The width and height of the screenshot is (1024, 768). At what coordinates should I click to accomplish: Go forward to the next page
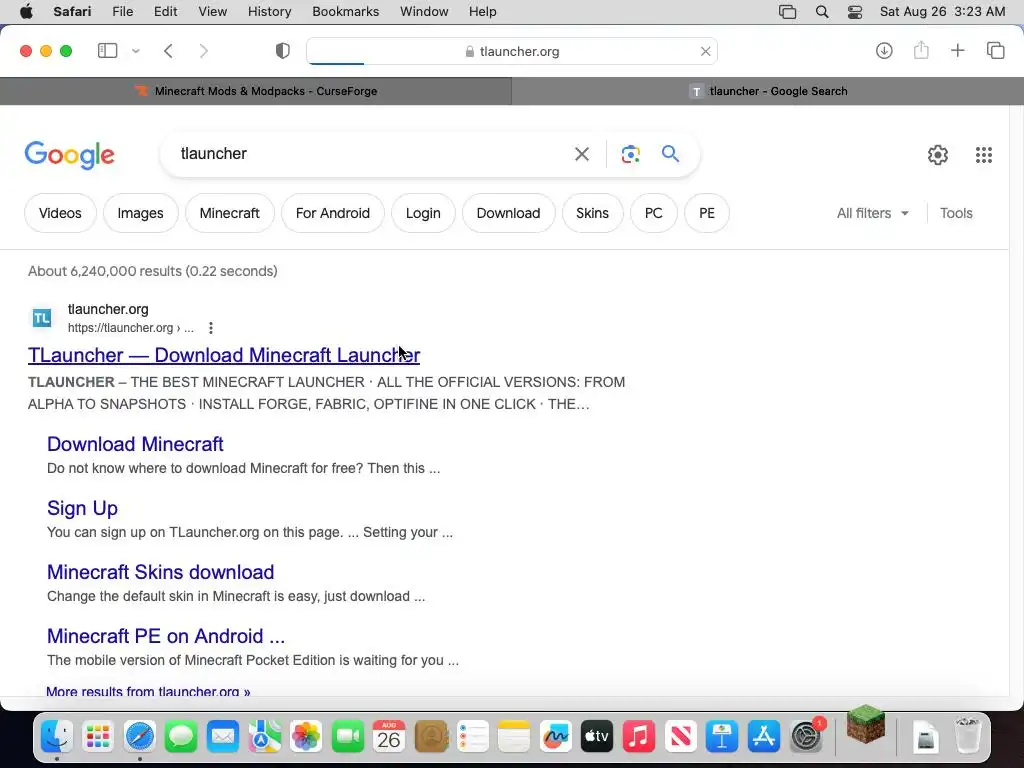(x=204, y=51)
